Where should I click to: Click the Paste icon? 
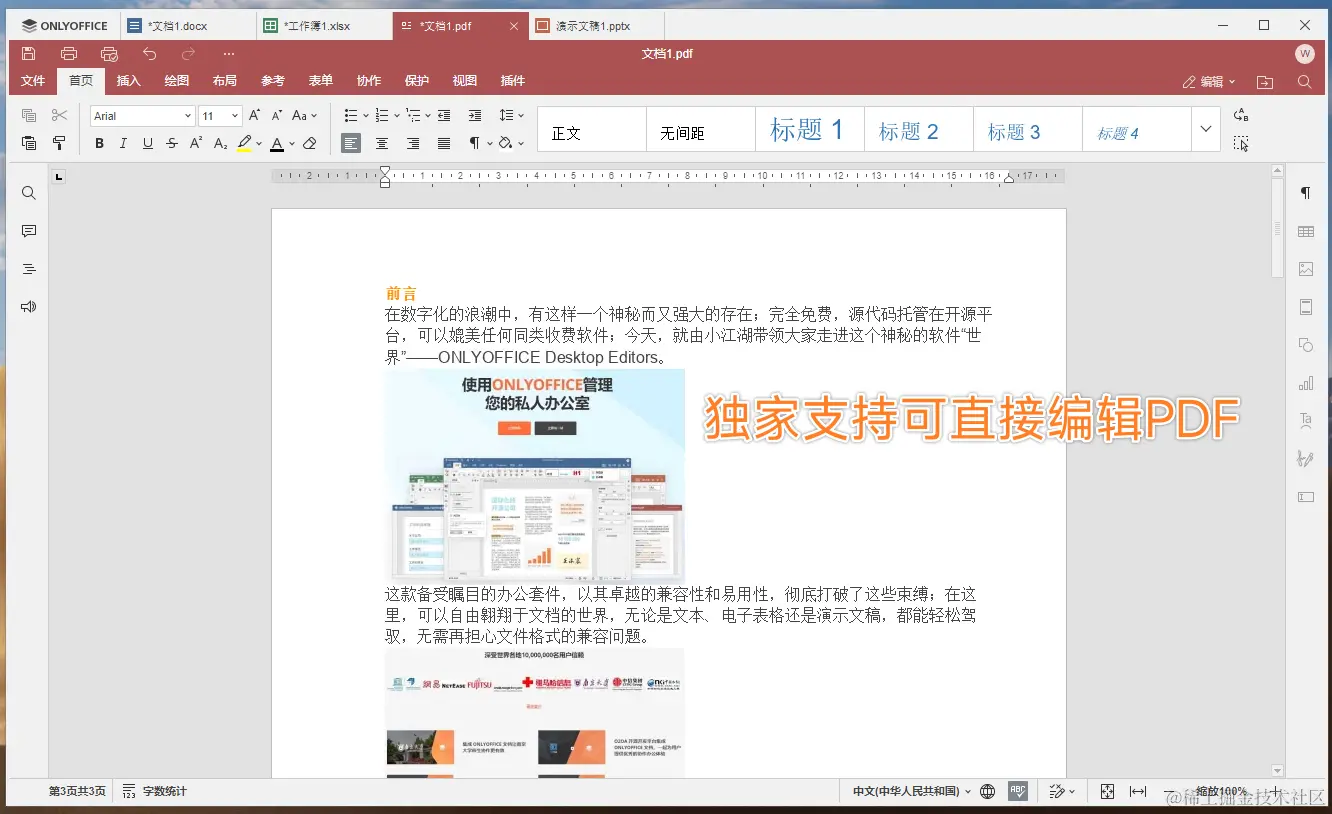pyautogui.click(x=29, y=143)
